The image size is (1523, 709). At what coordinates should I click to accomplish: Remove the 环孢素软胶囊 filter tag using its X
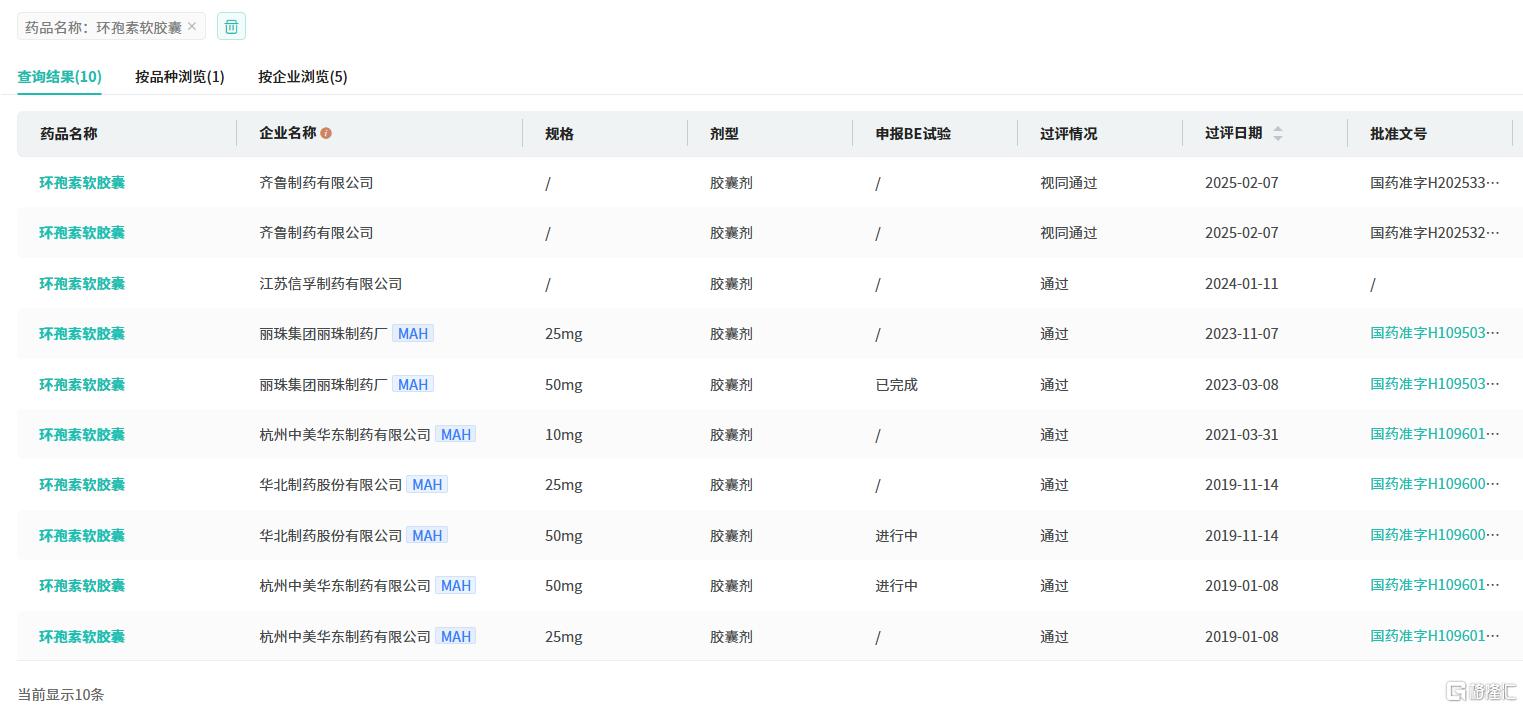(x=192, y=27)
